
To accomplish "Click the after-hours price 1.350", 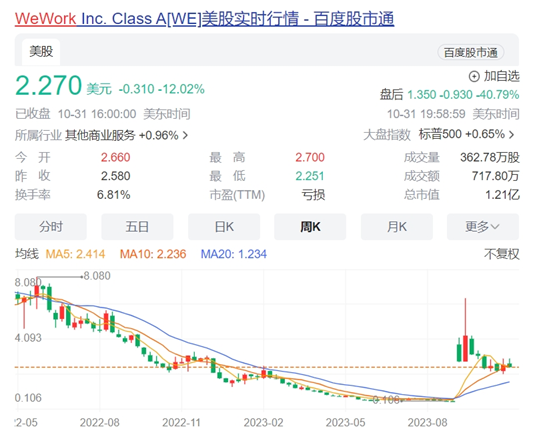I will (x=422, y=95).
